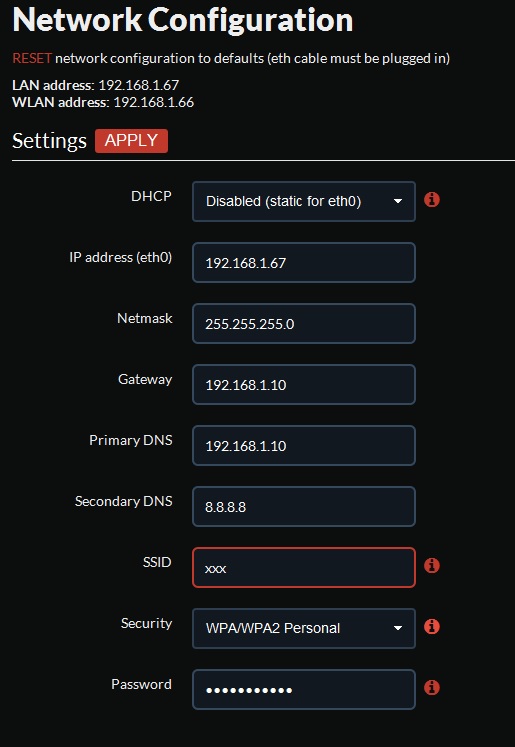Focus the Secondary DNS field

coord(304,506)
